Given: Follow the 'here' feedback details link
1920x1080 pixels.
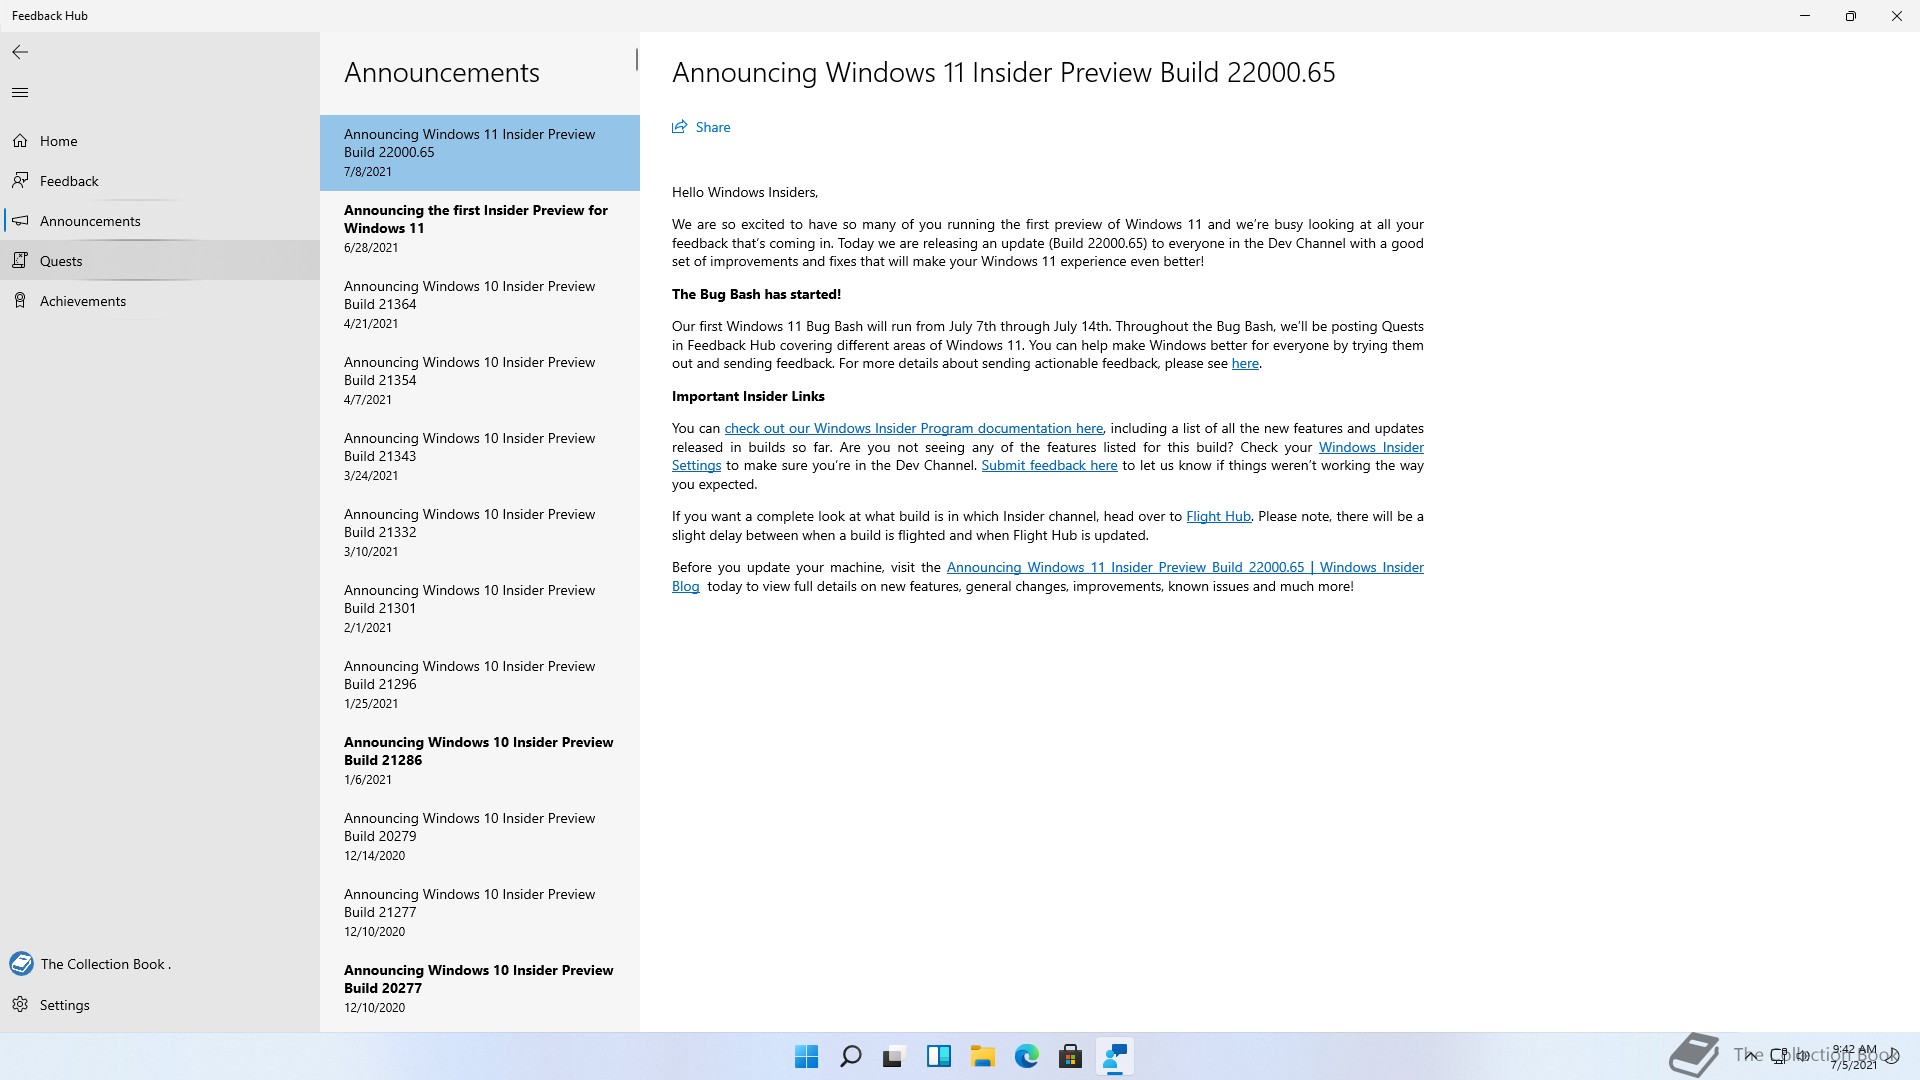Looking at the screenshot, I should 1245,363.
